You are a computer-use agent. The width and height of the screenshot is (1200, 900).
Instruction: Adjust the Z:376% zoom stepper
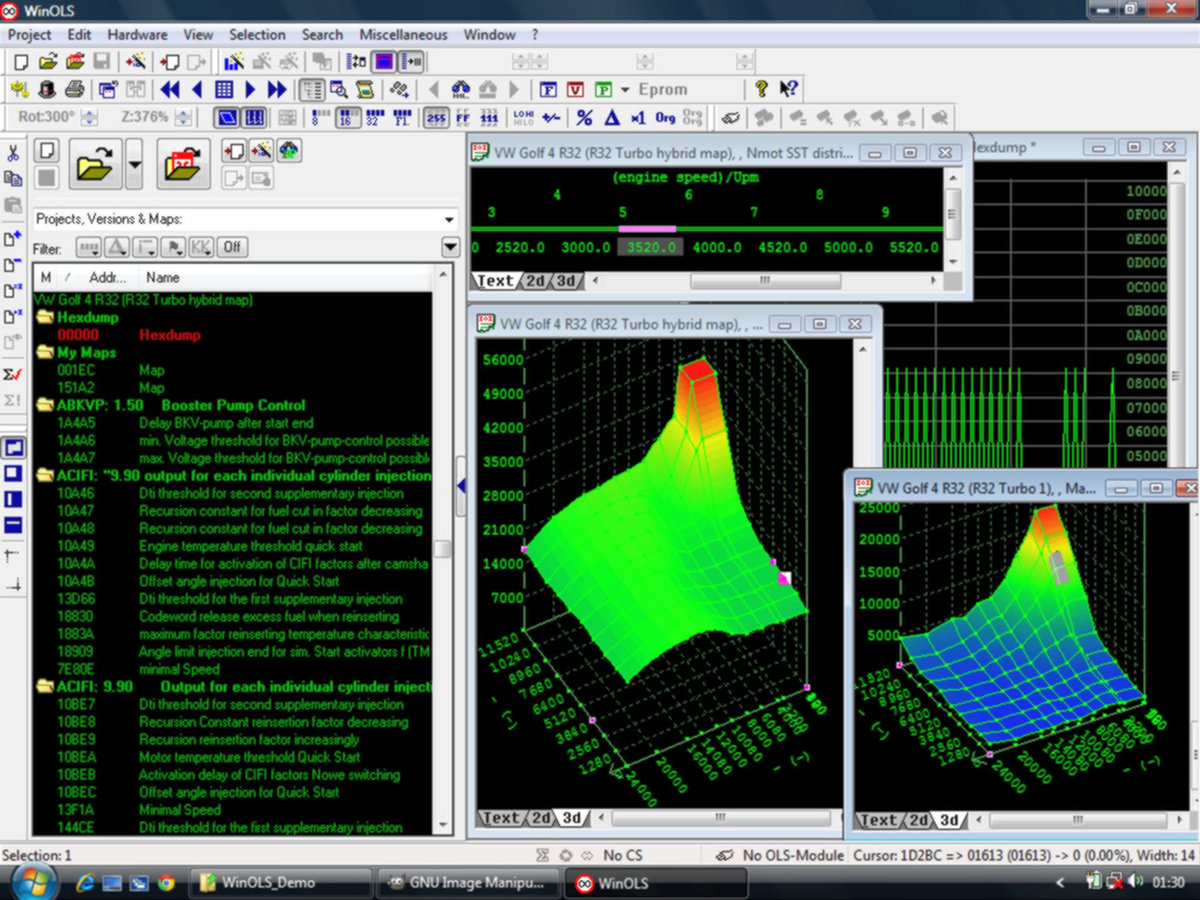183,117
